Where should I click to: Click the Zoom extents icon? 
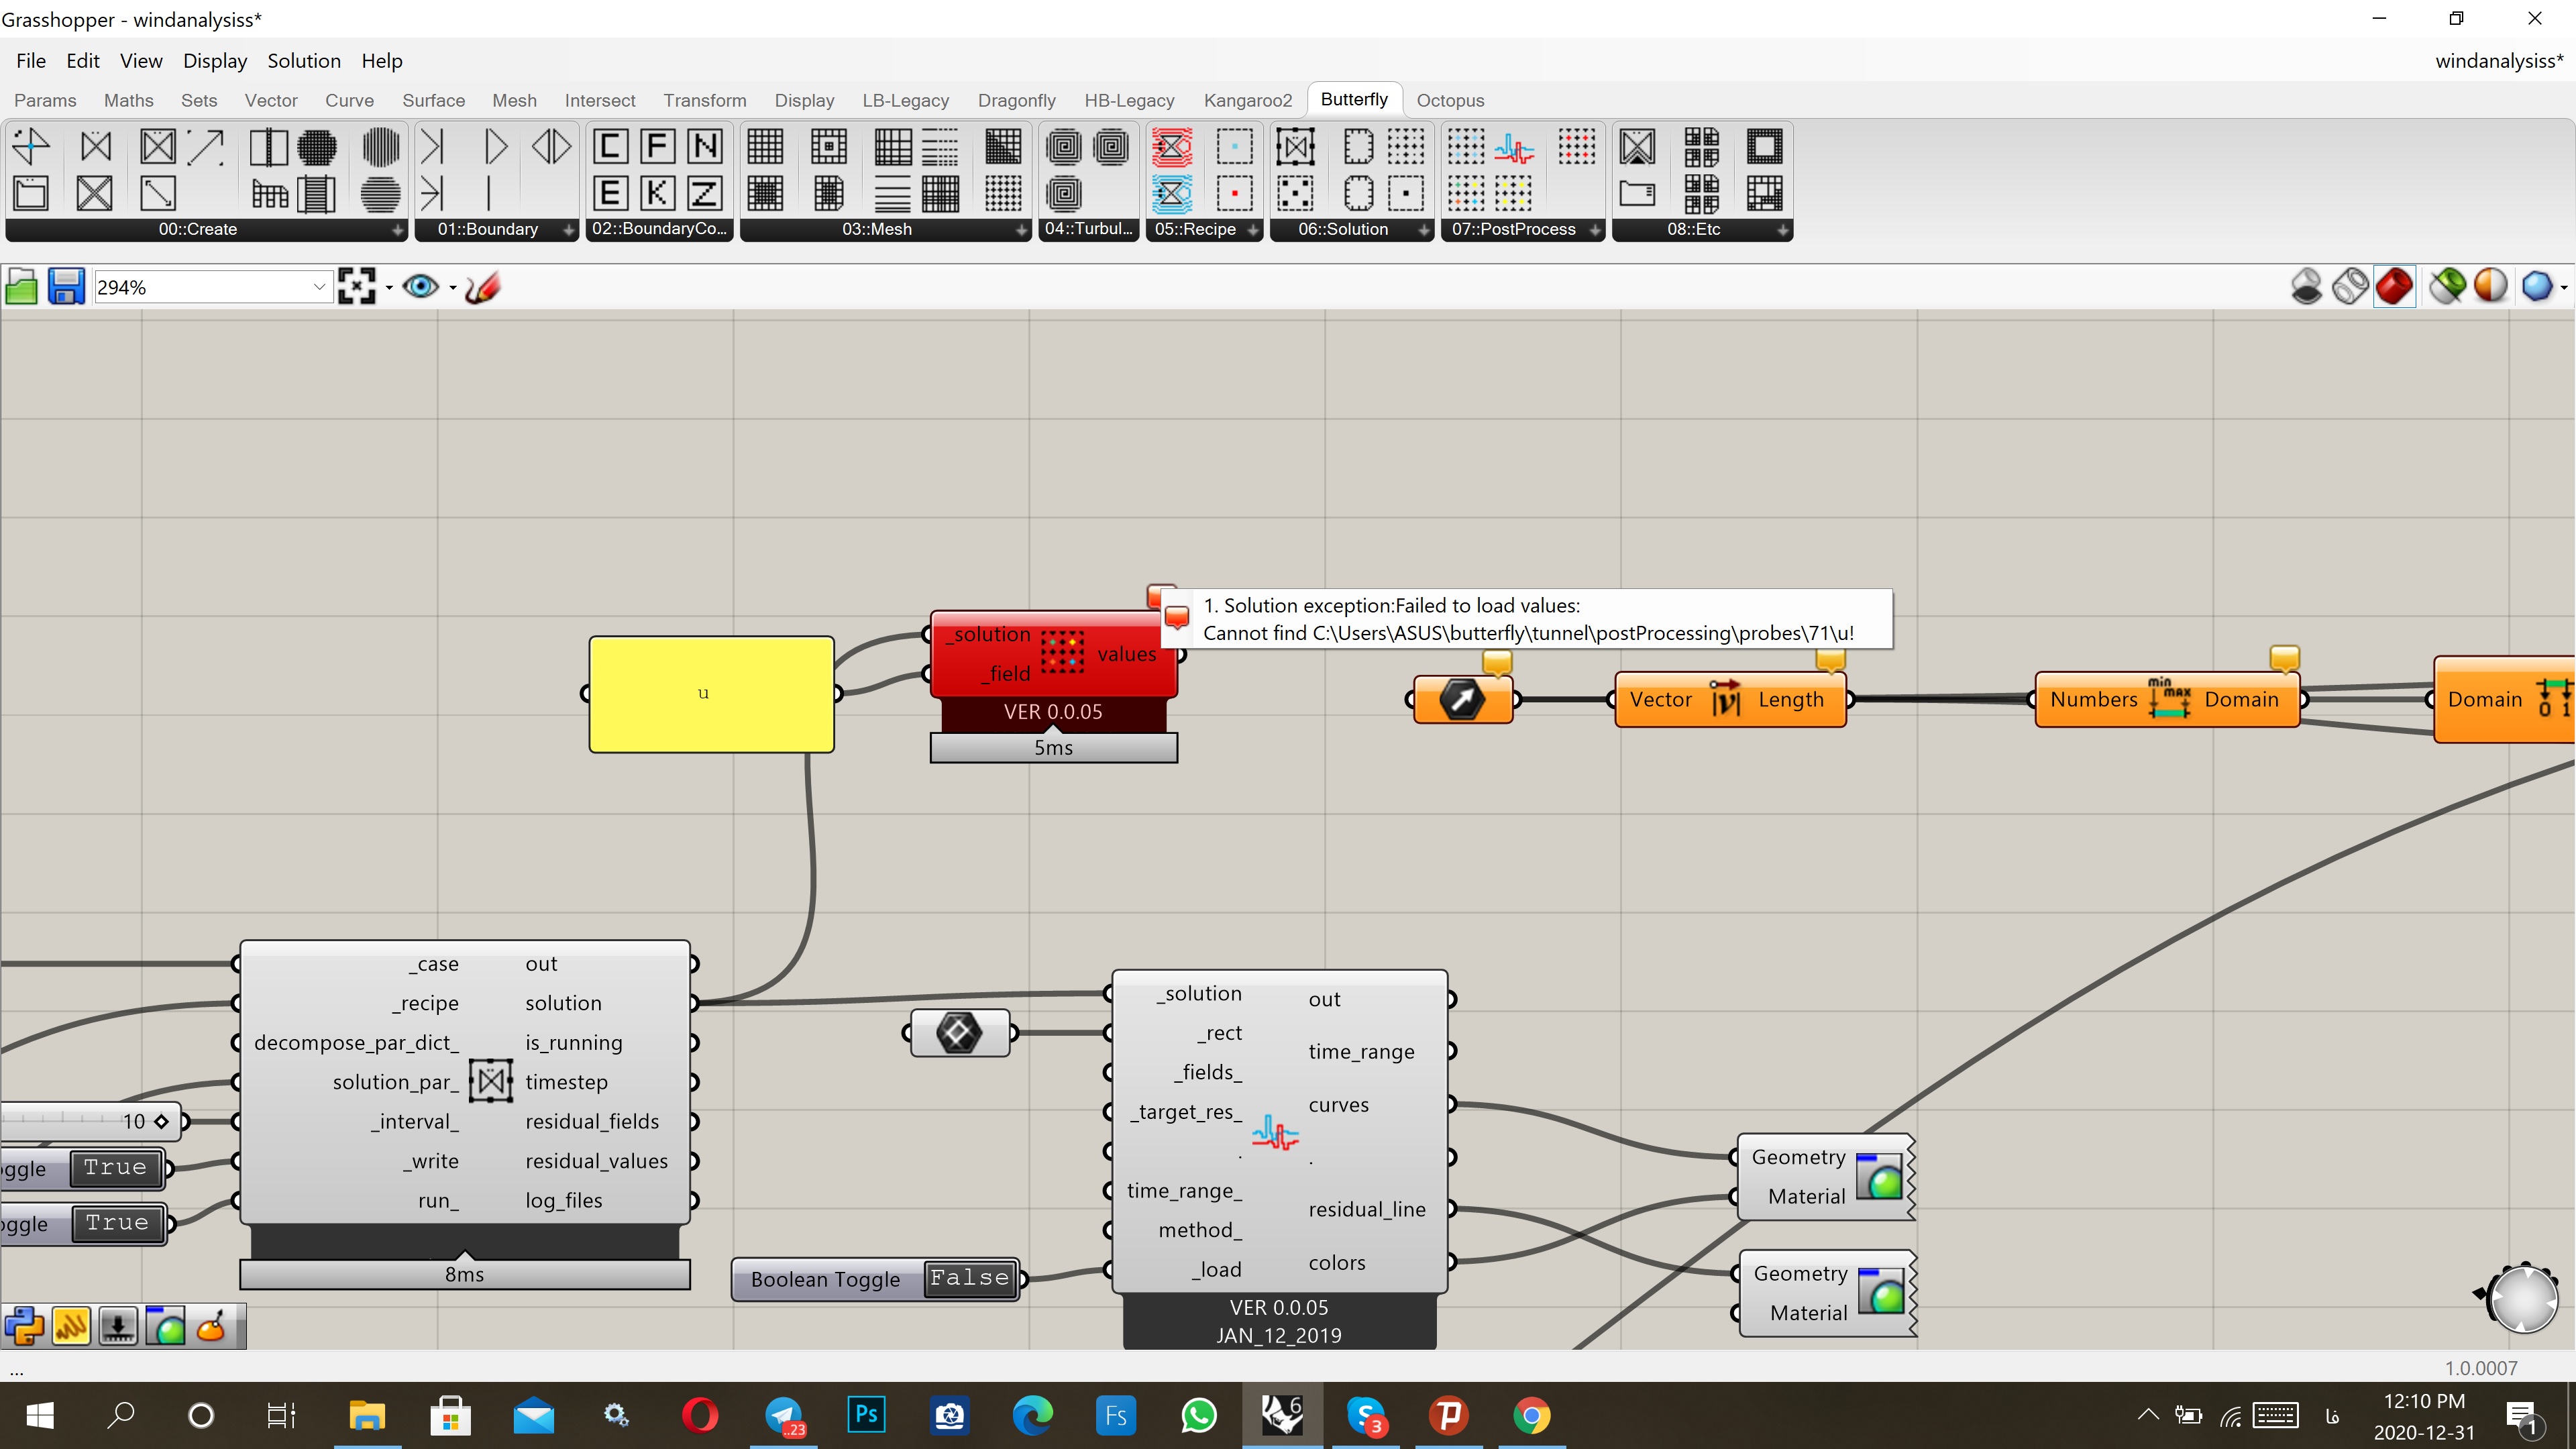click(357, 288)
